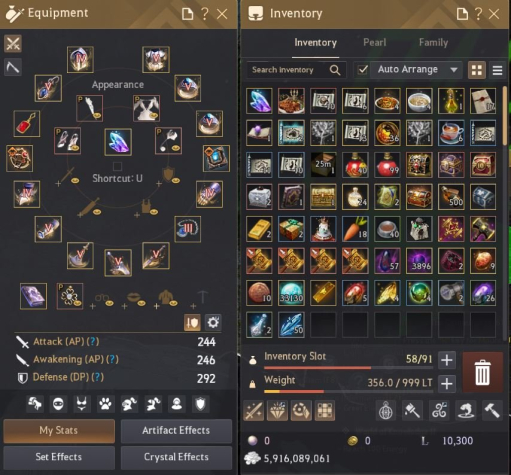Expand the Auto Arrange dropdown arrow

[453, 70]
